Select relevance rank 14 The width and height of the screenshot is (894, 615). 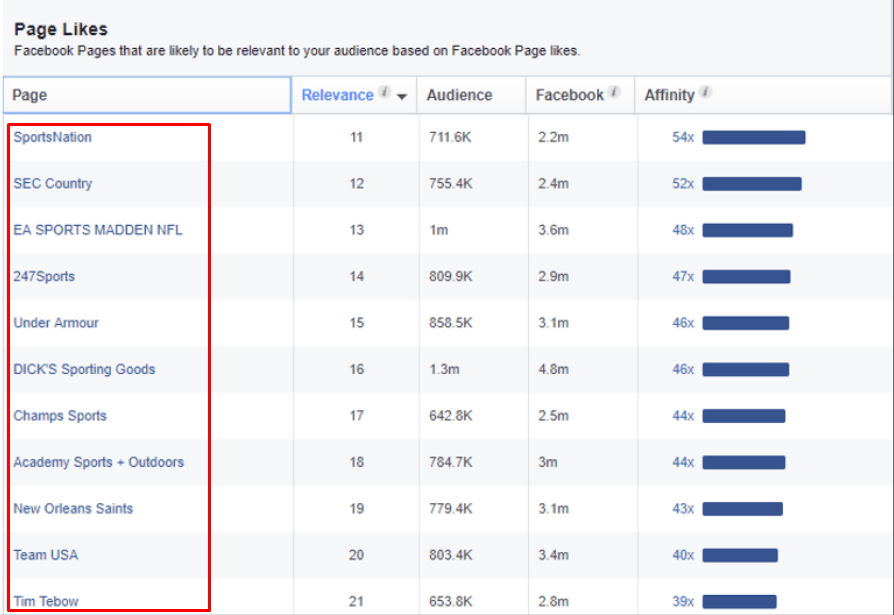[x=356, y=276]
